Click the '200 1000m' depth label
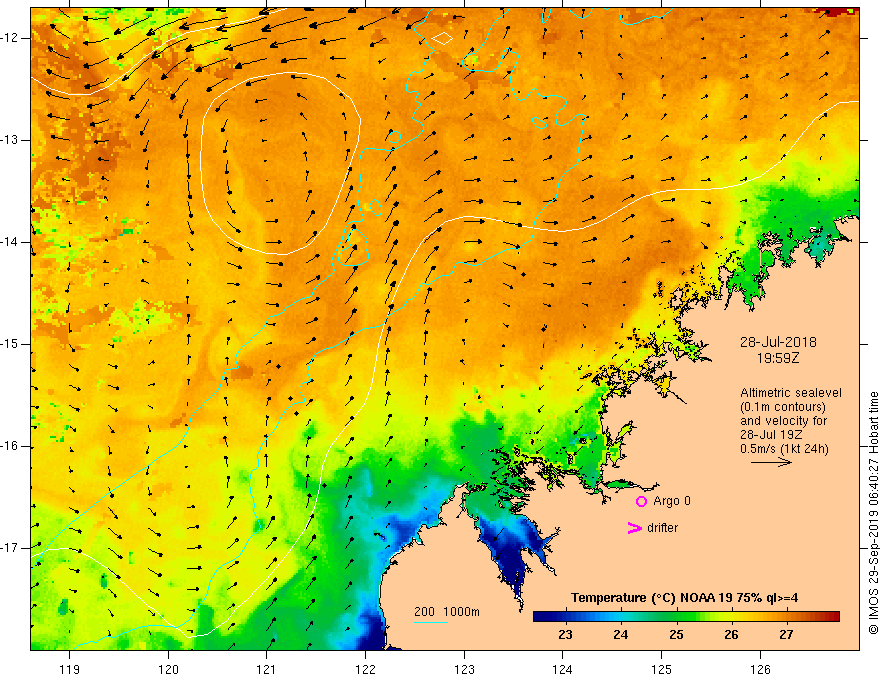The width and height of the screenshot is (880, 680). [447, 612]
